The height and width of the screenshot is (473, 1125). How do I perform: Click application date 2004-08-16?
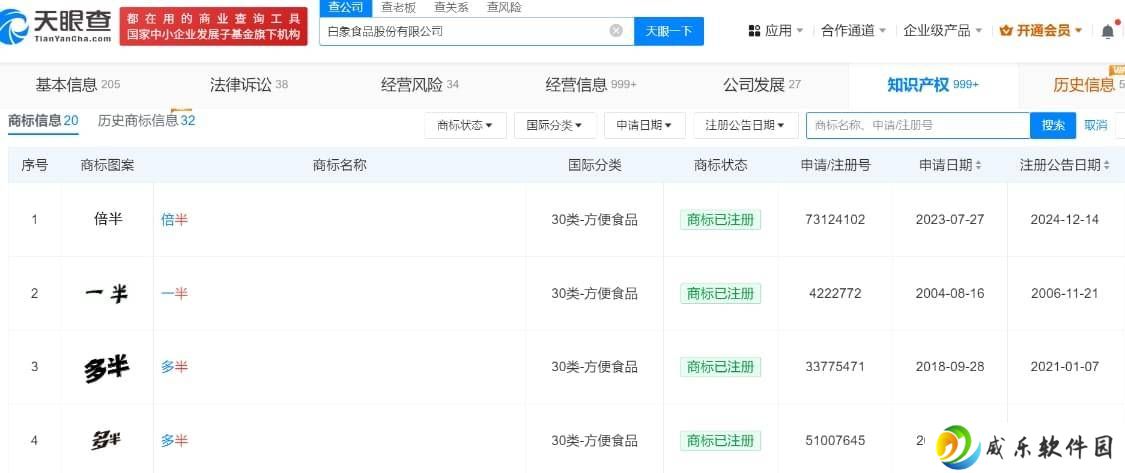(x=950, y=294)
